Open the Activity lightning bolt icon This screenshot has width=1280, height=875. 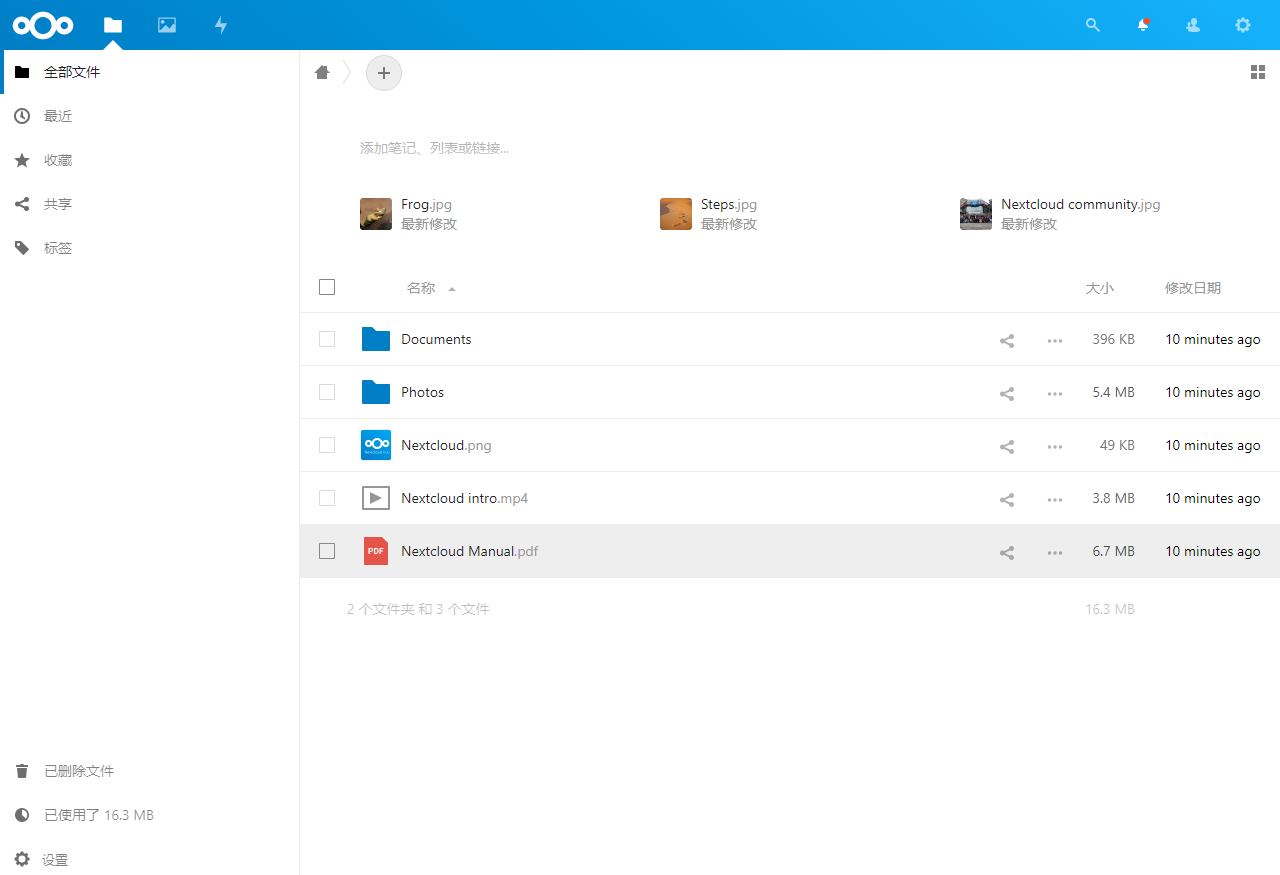(x=221, y=25)
